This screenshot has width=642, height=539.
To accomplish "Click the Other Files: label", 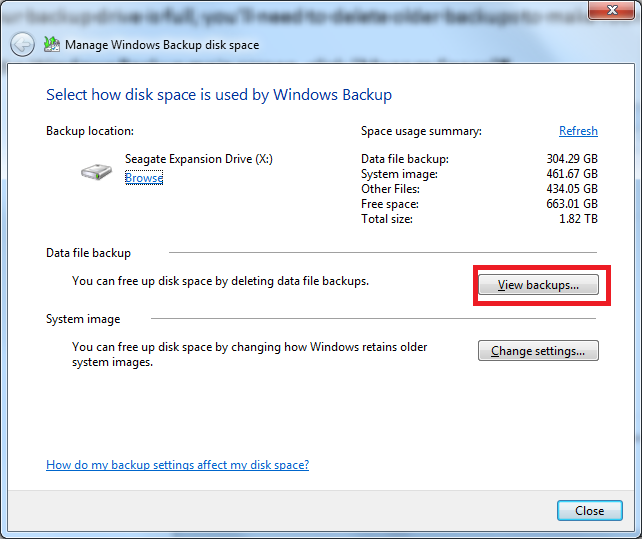I will [390, 189].
